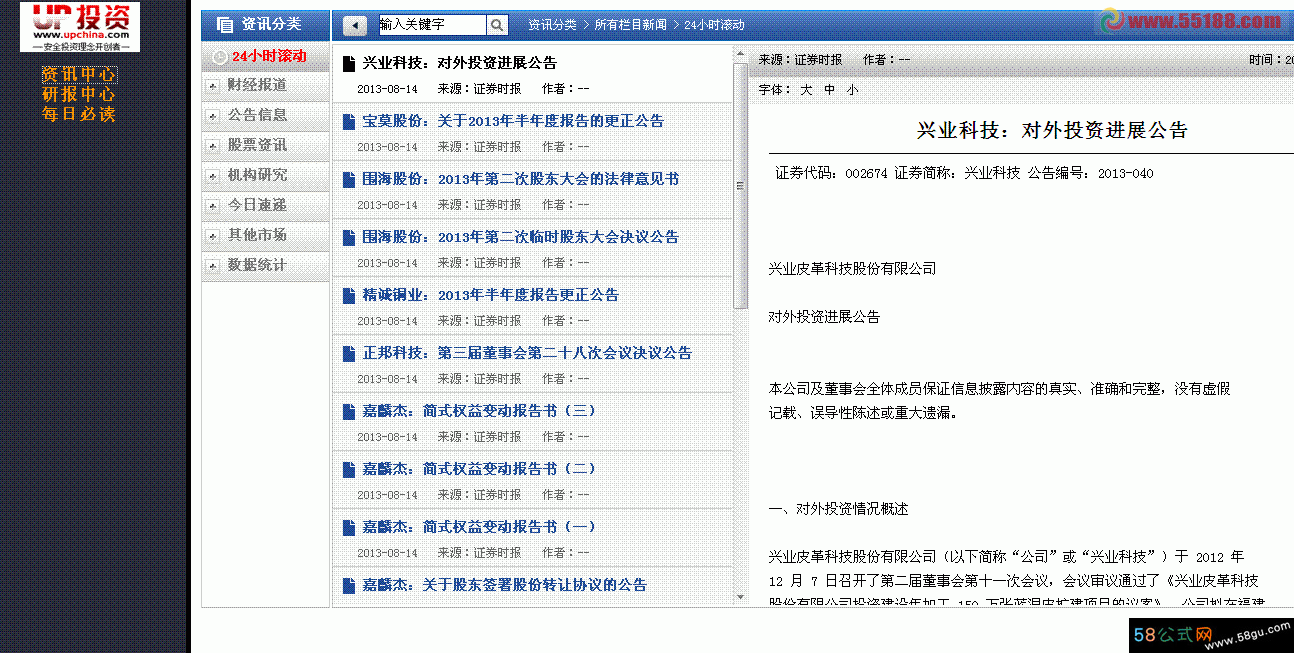1294x653 pixels.
Task: Click the standalone line 对外投资进展公告 in the article body
Action: 824,317
